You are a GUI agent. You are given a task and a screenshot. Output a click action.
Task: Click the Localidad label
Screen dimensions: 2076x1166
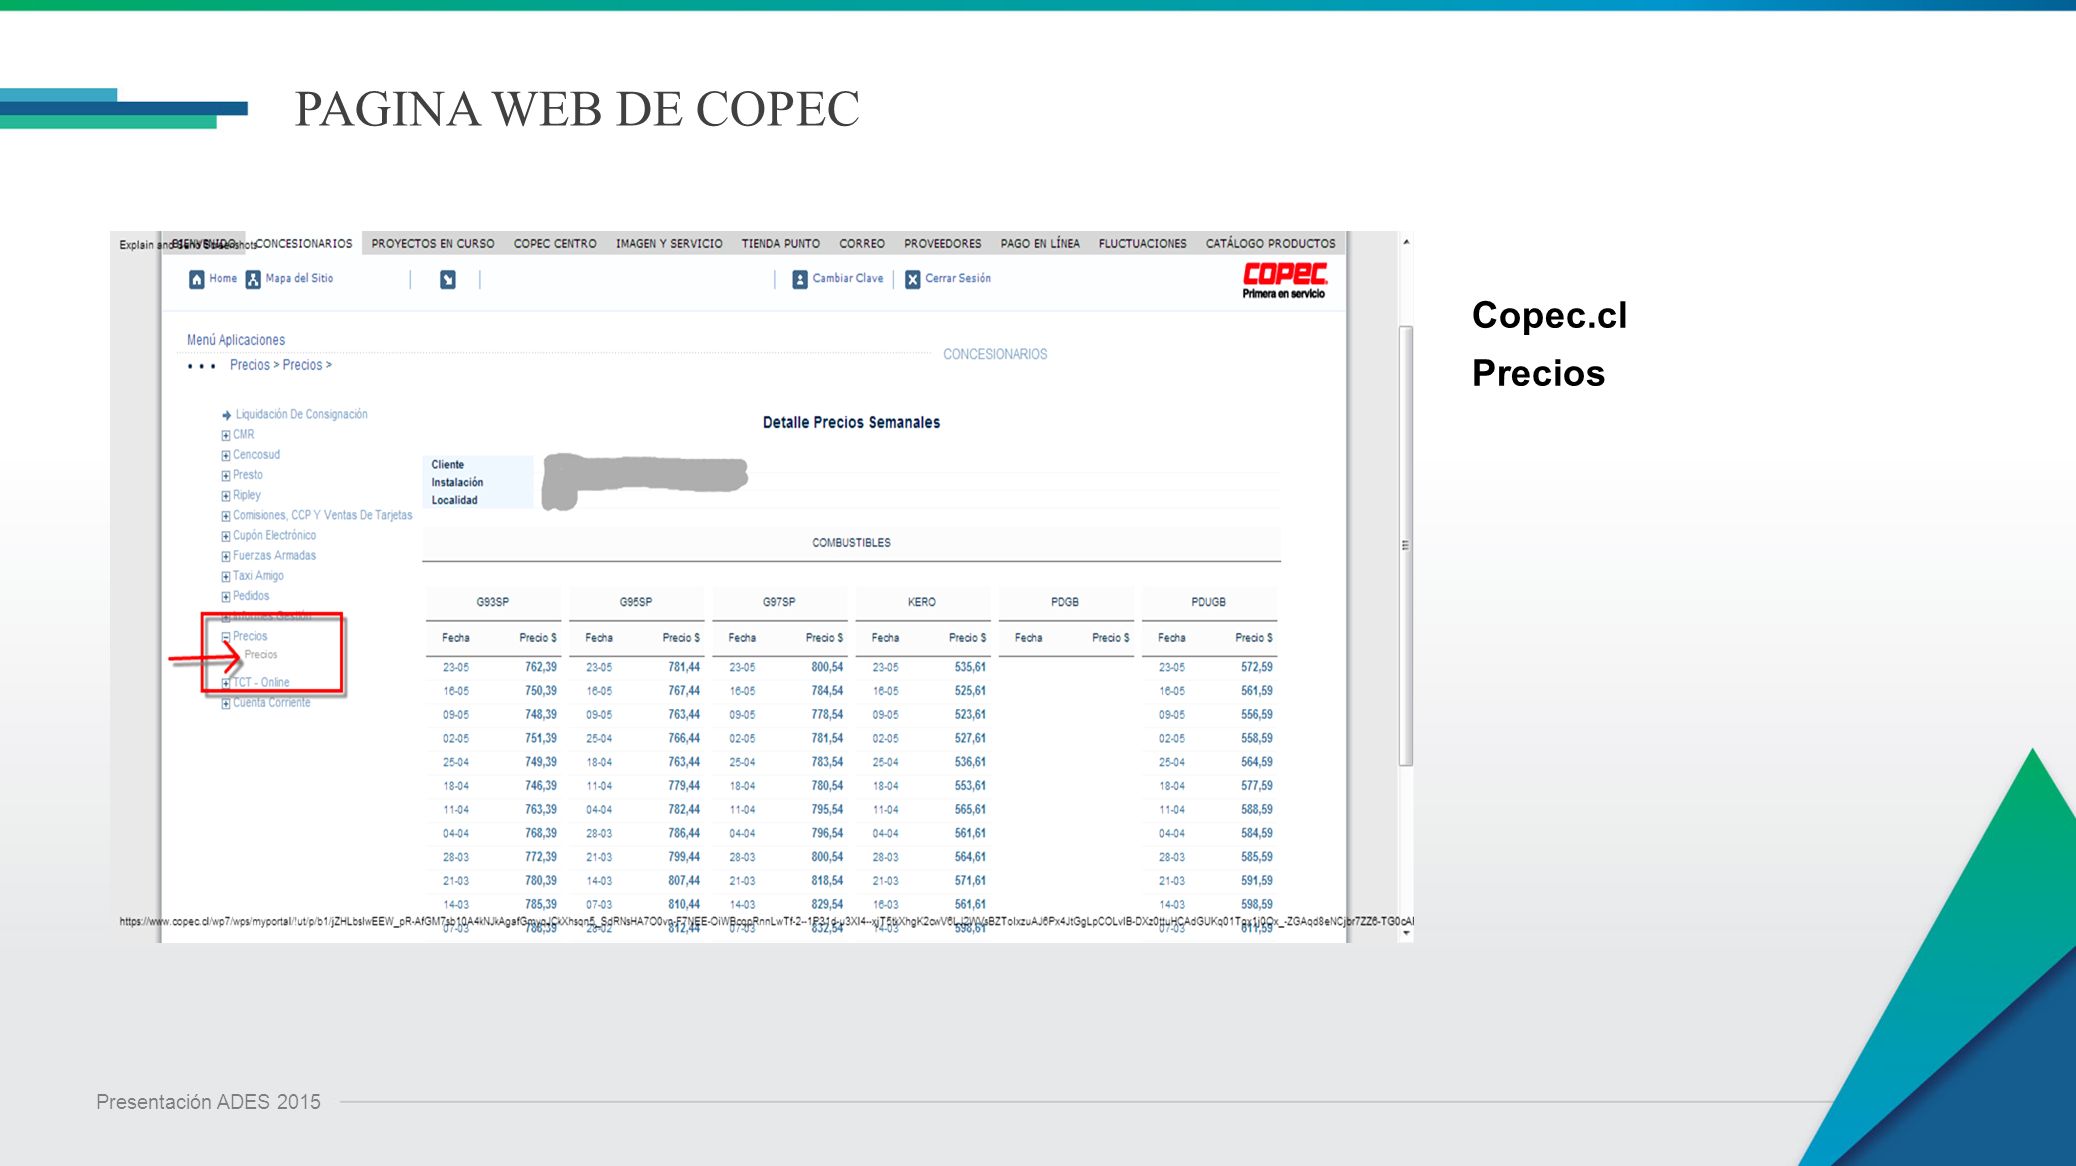coord(454,501)
